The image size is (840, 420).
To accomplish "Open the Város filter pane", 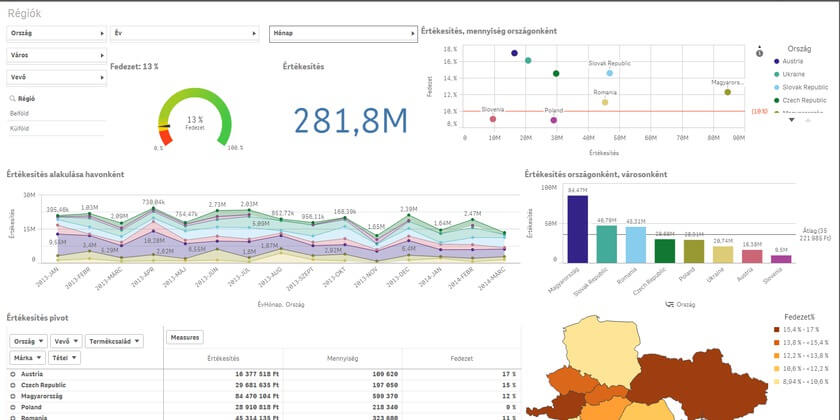I will tap(55, 54).
